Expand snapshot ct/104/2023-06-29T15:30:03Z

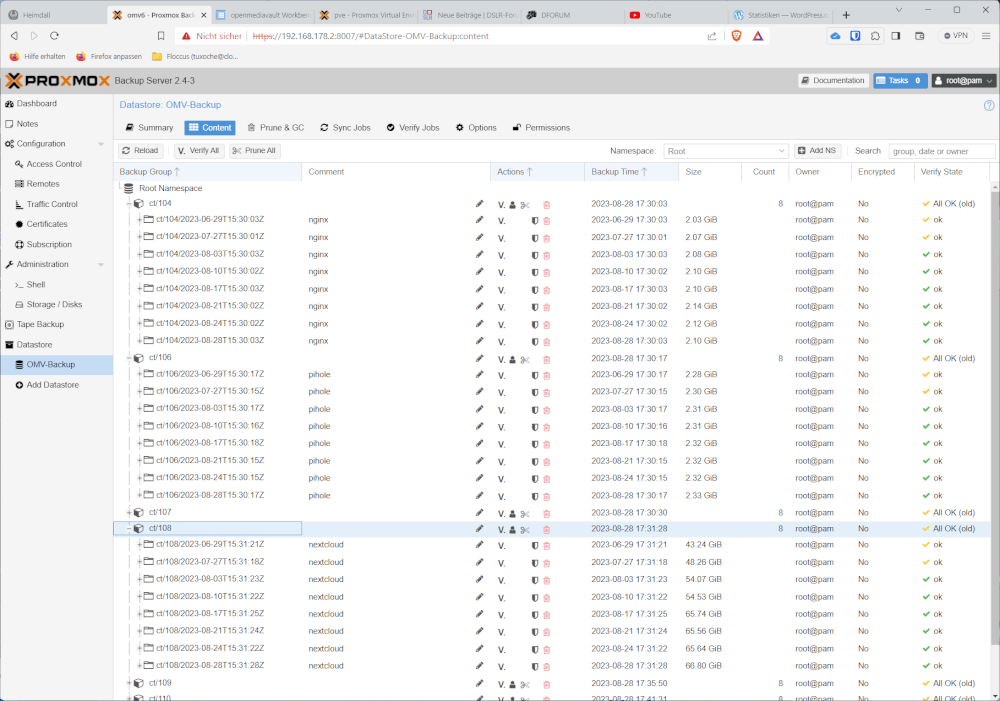click(x=140, y=219)
